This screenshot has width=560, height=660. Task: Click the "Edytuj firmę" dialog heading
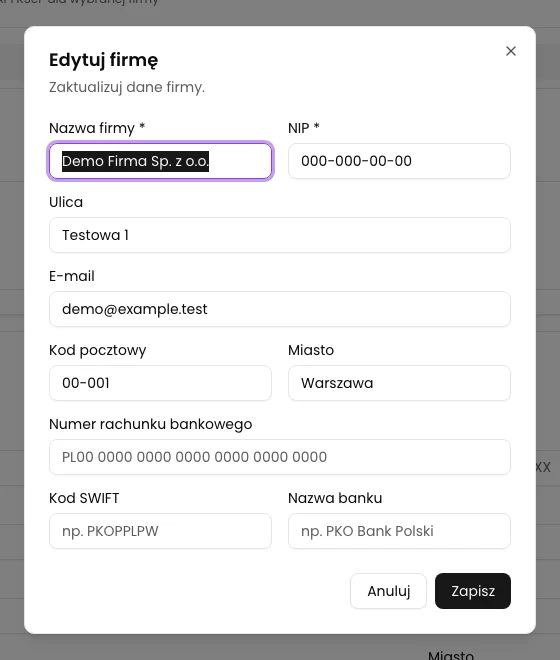point(104,60)
